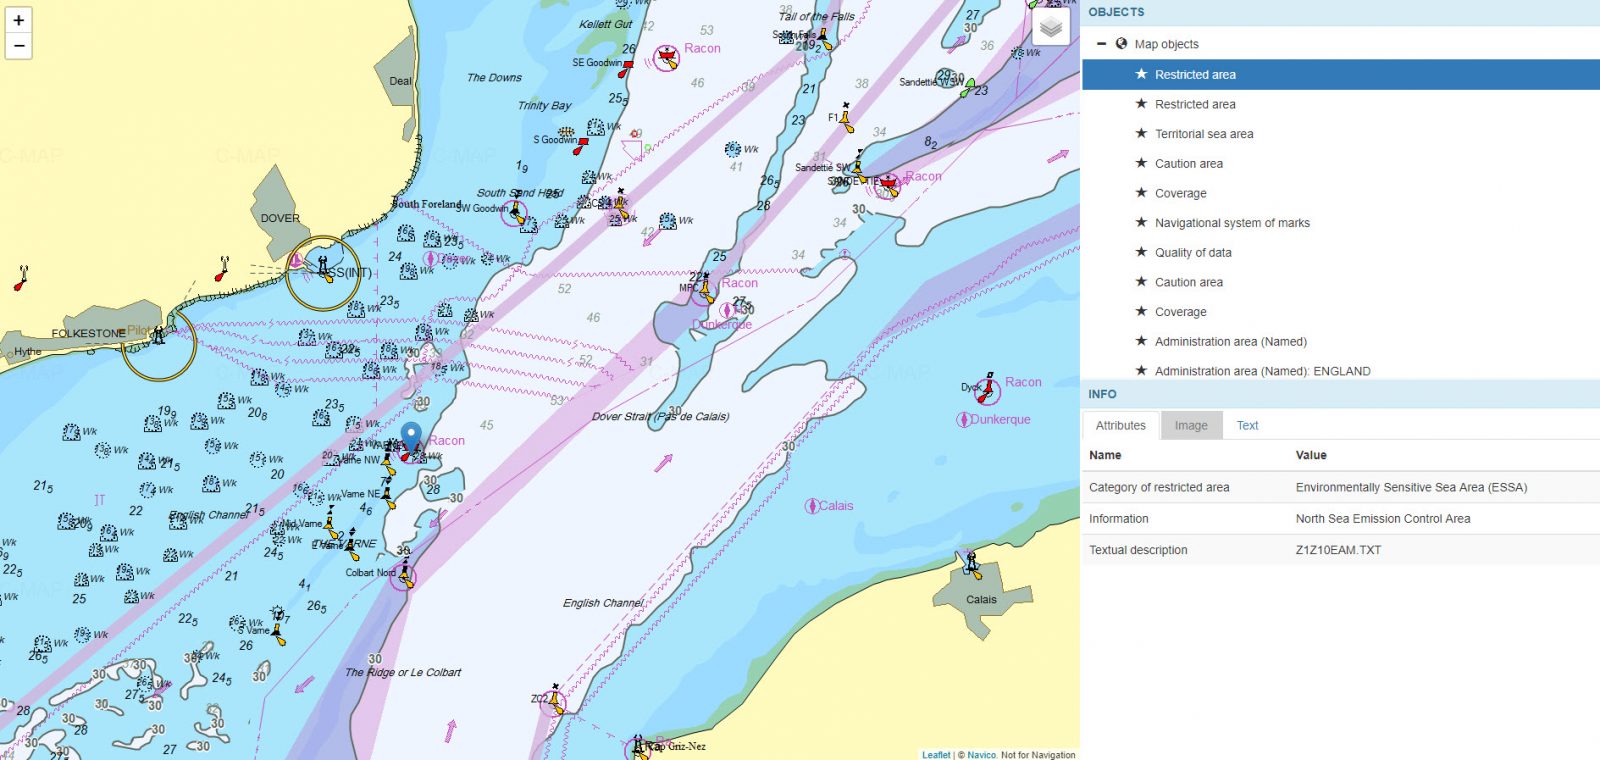Click the Calais town beacon symbol
This screenshot has width=1600, height=760.
coord(972,565)
